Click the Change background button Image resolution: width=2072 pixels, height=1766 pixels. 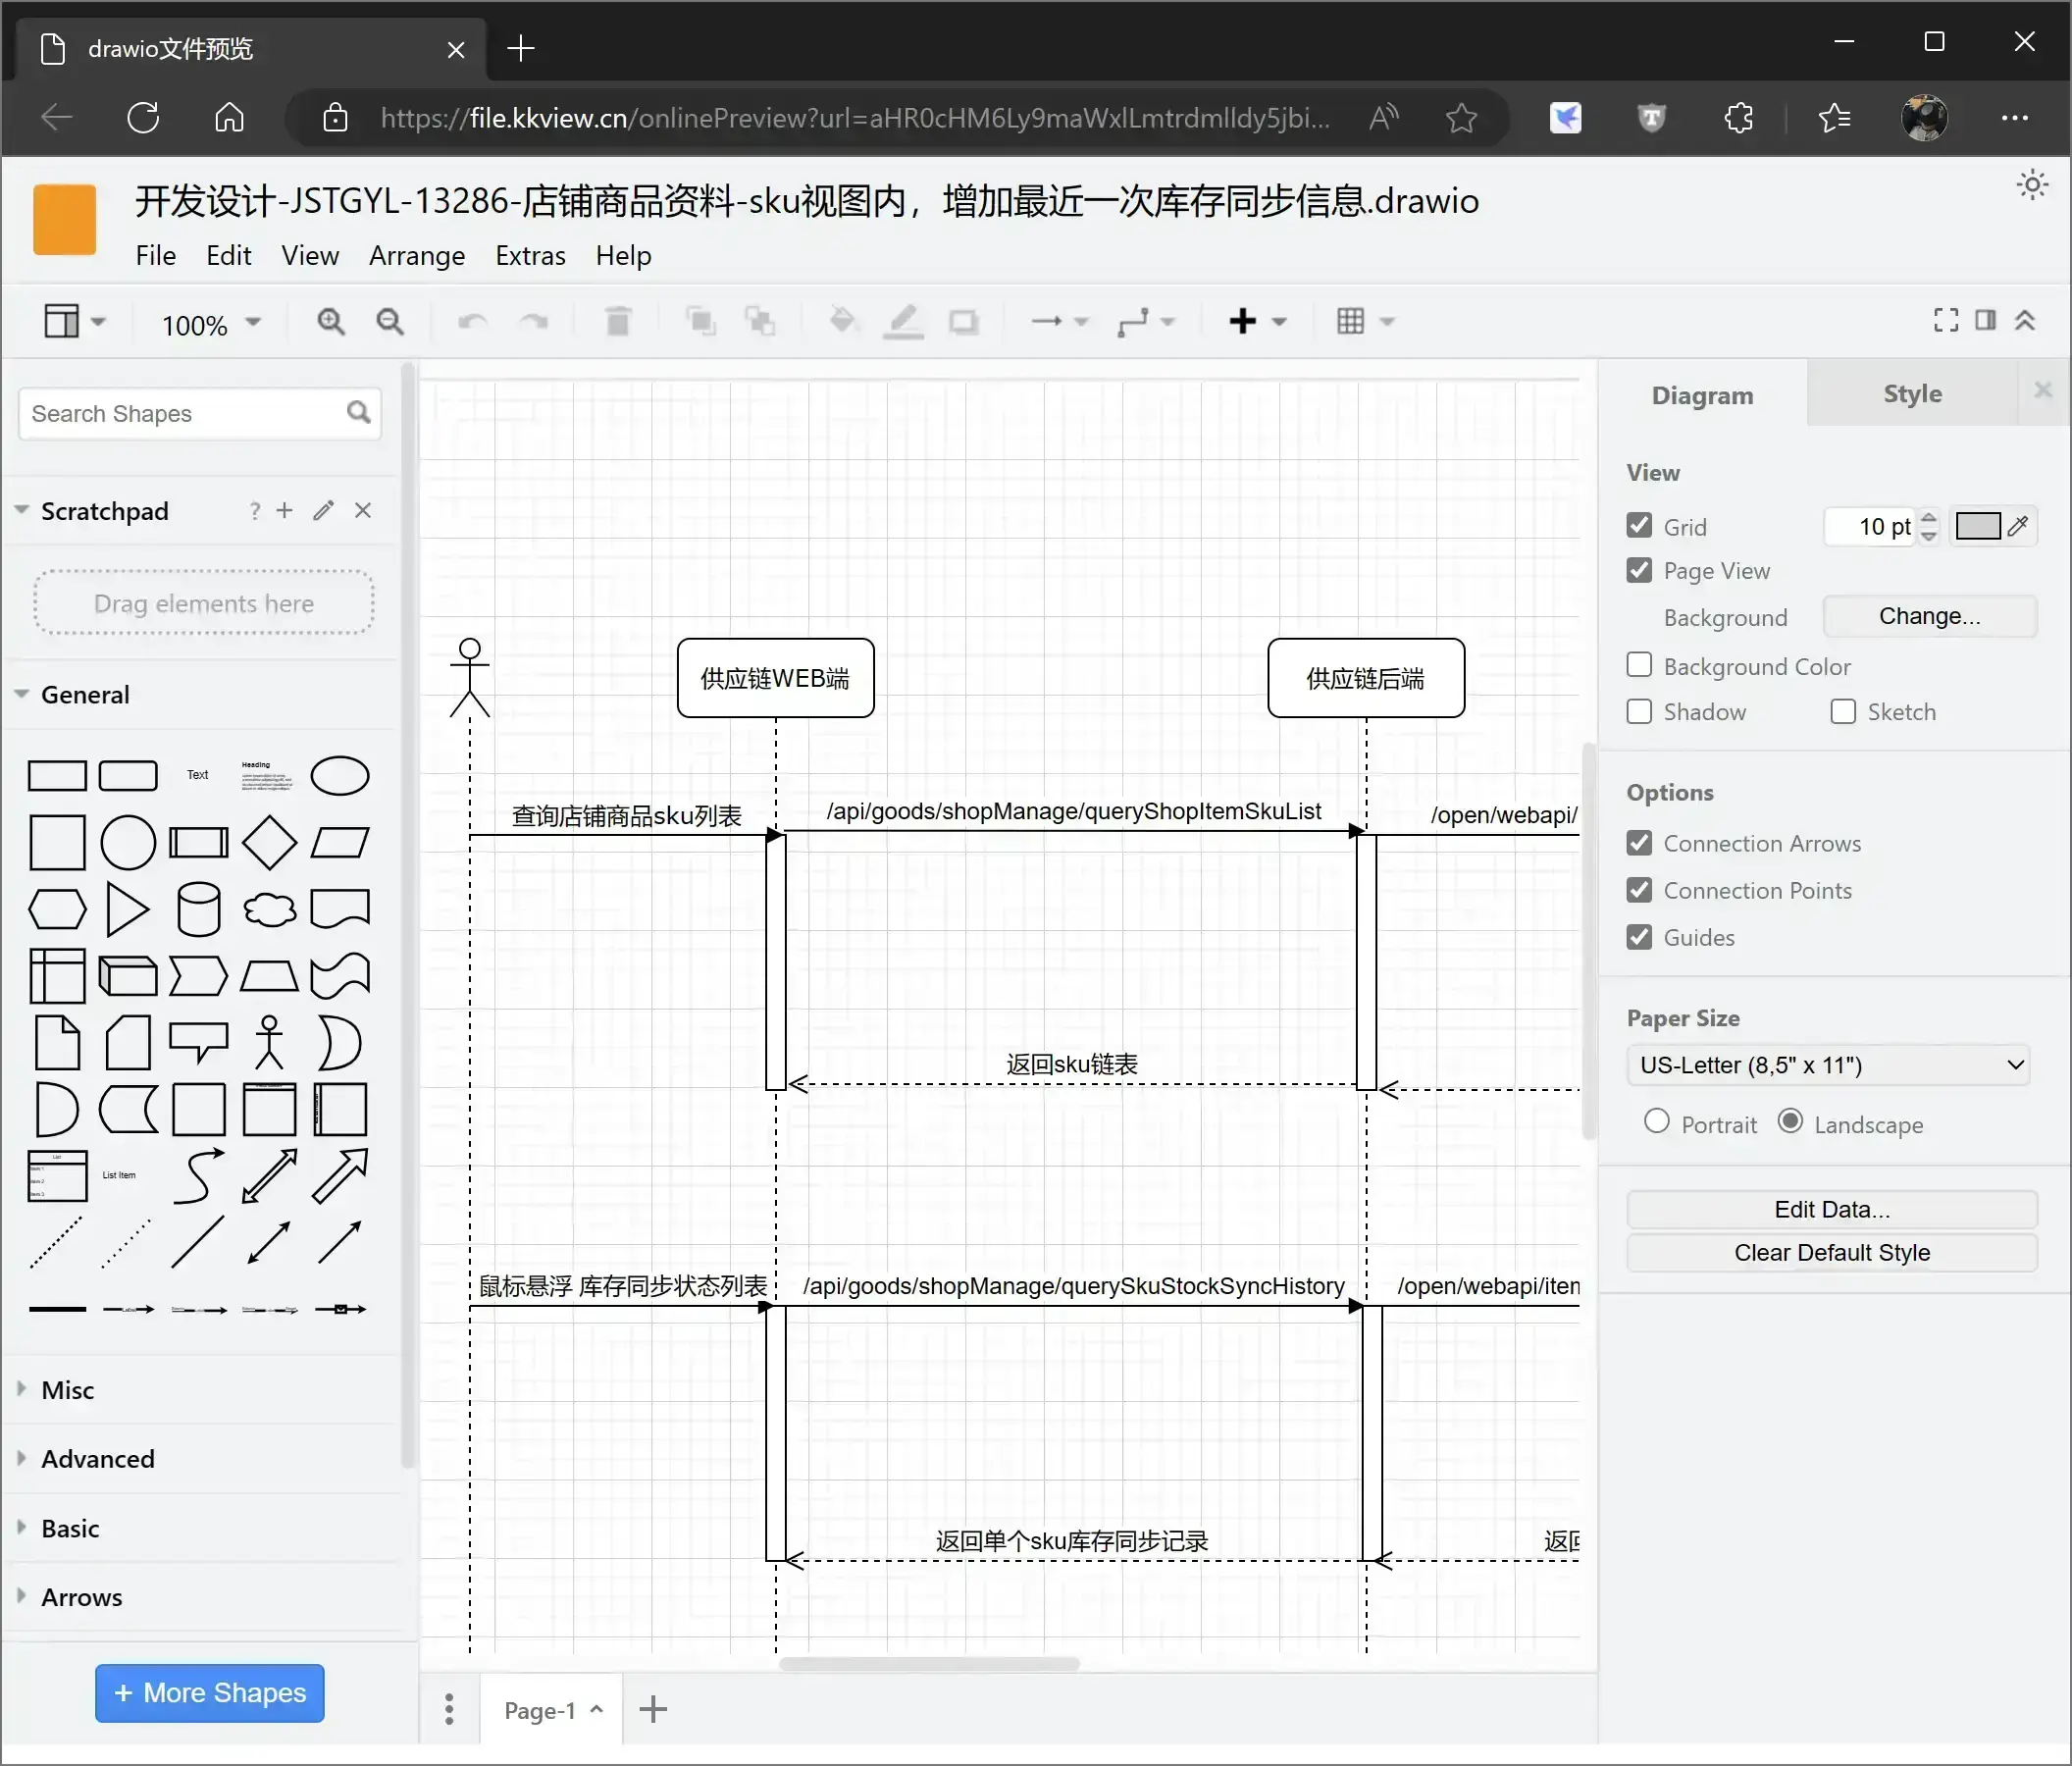click(1927, 615)
